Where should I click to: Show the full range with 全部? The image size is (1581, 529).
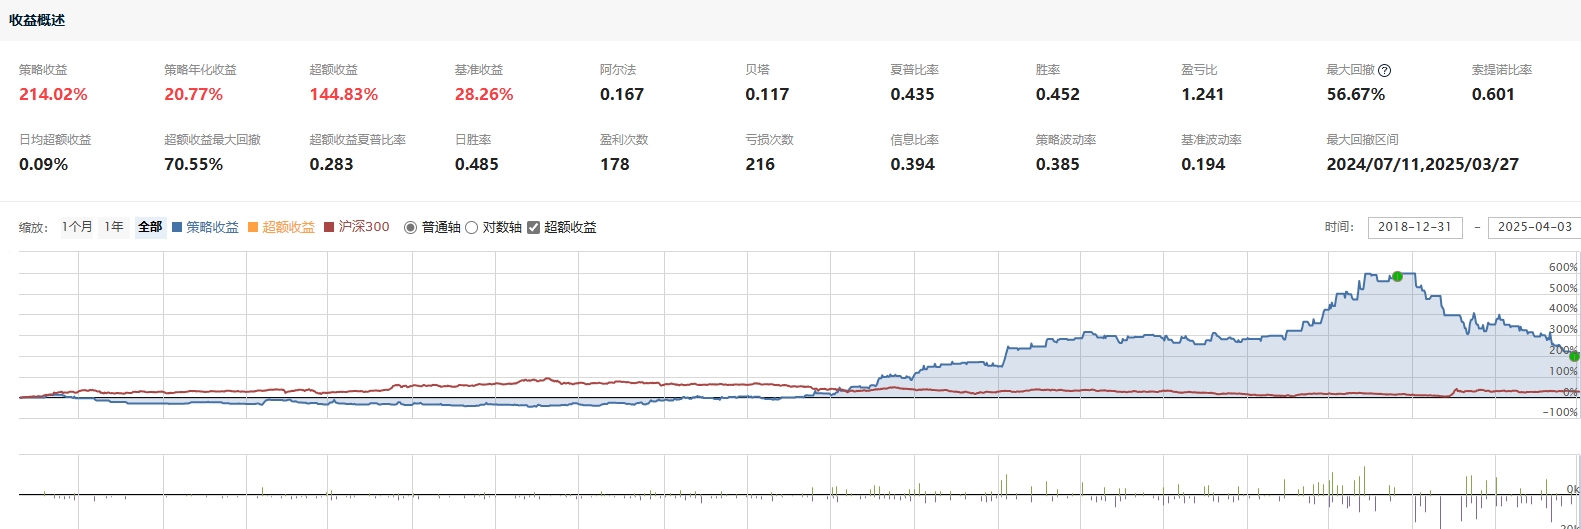150,227
